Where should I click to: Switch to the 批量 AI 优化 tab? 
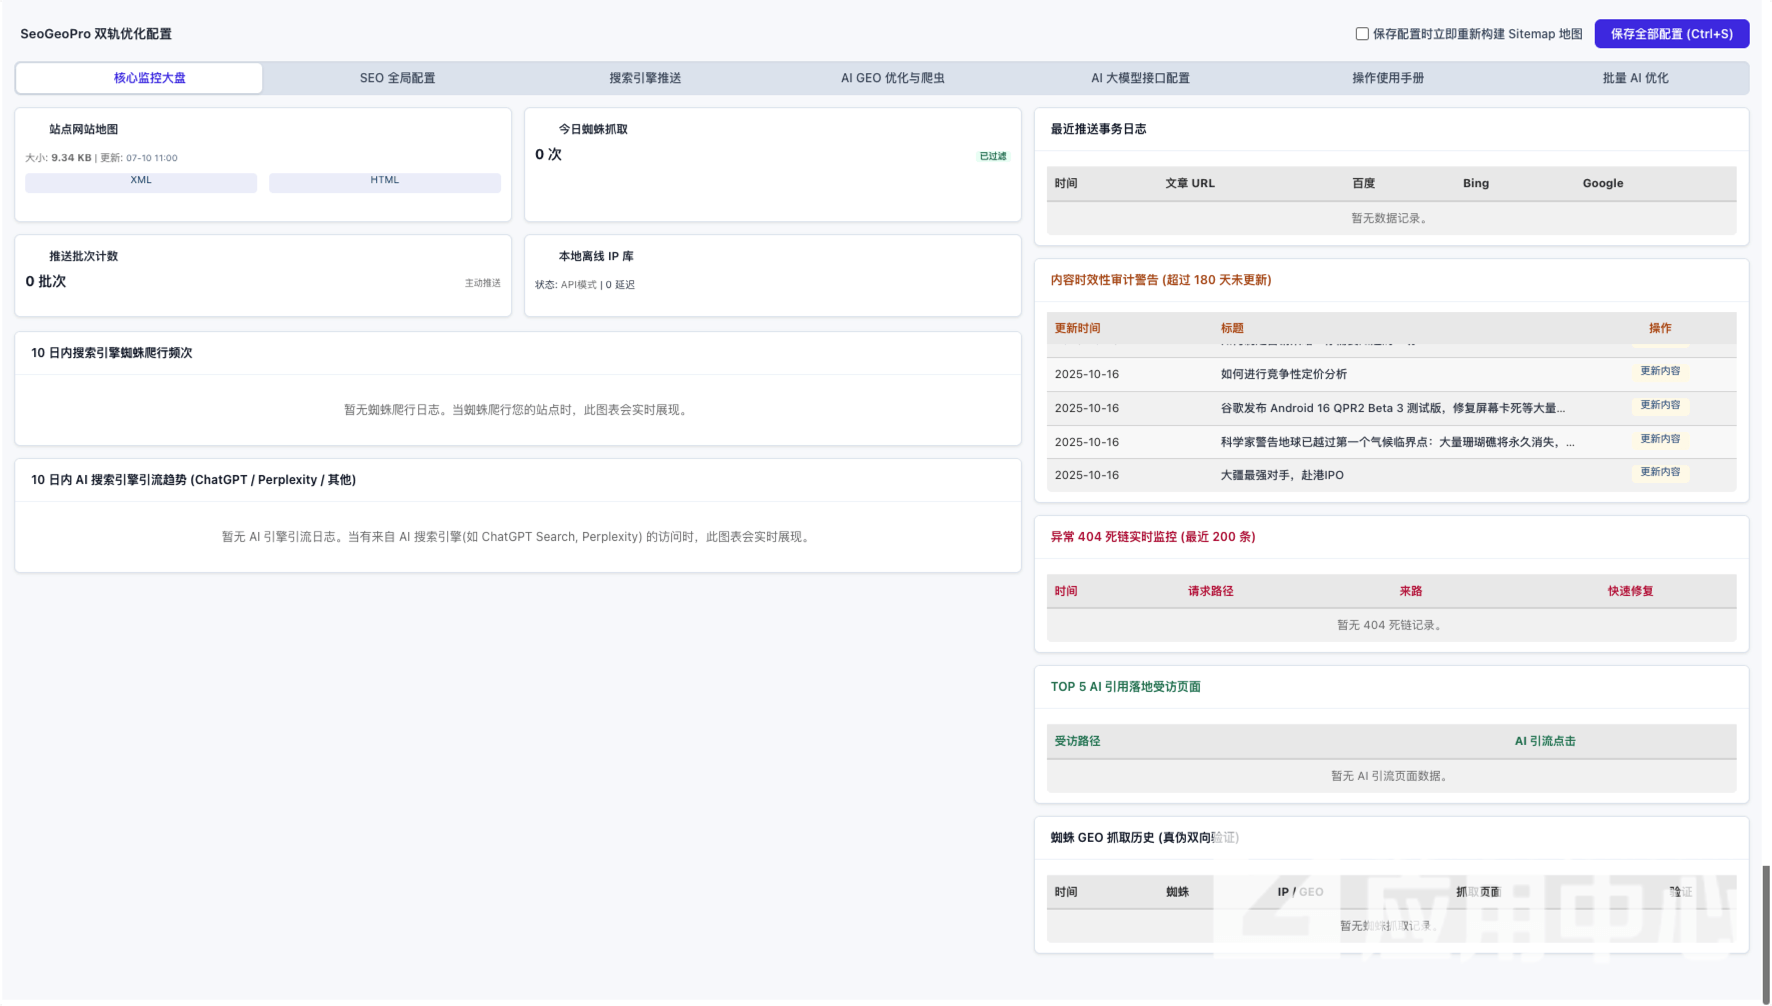pyautogui.click(x=1635, y=78)
